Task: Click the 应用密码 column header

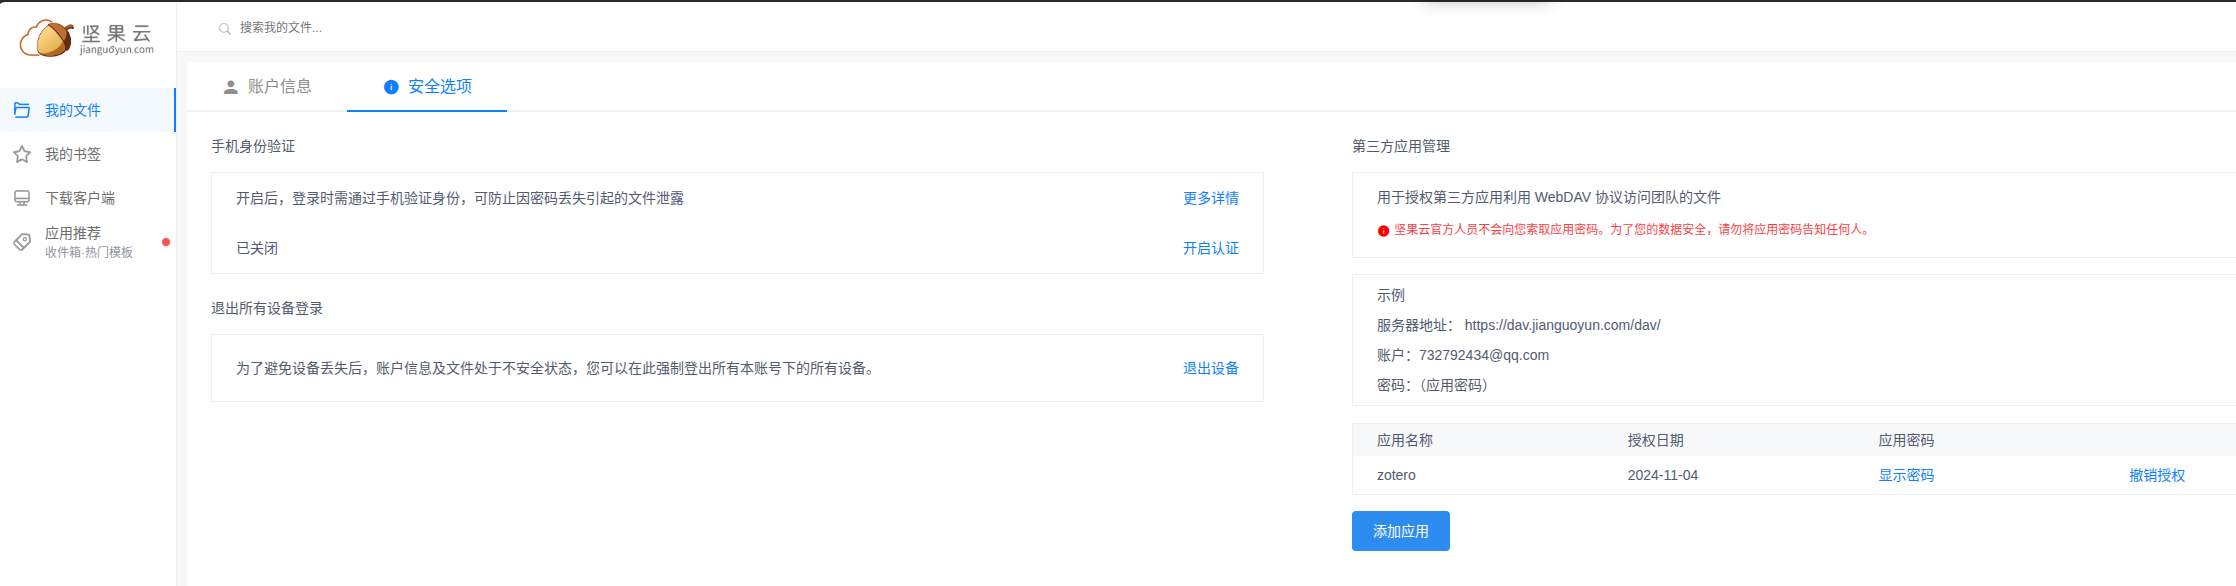Action: [x=1906, y=440]
